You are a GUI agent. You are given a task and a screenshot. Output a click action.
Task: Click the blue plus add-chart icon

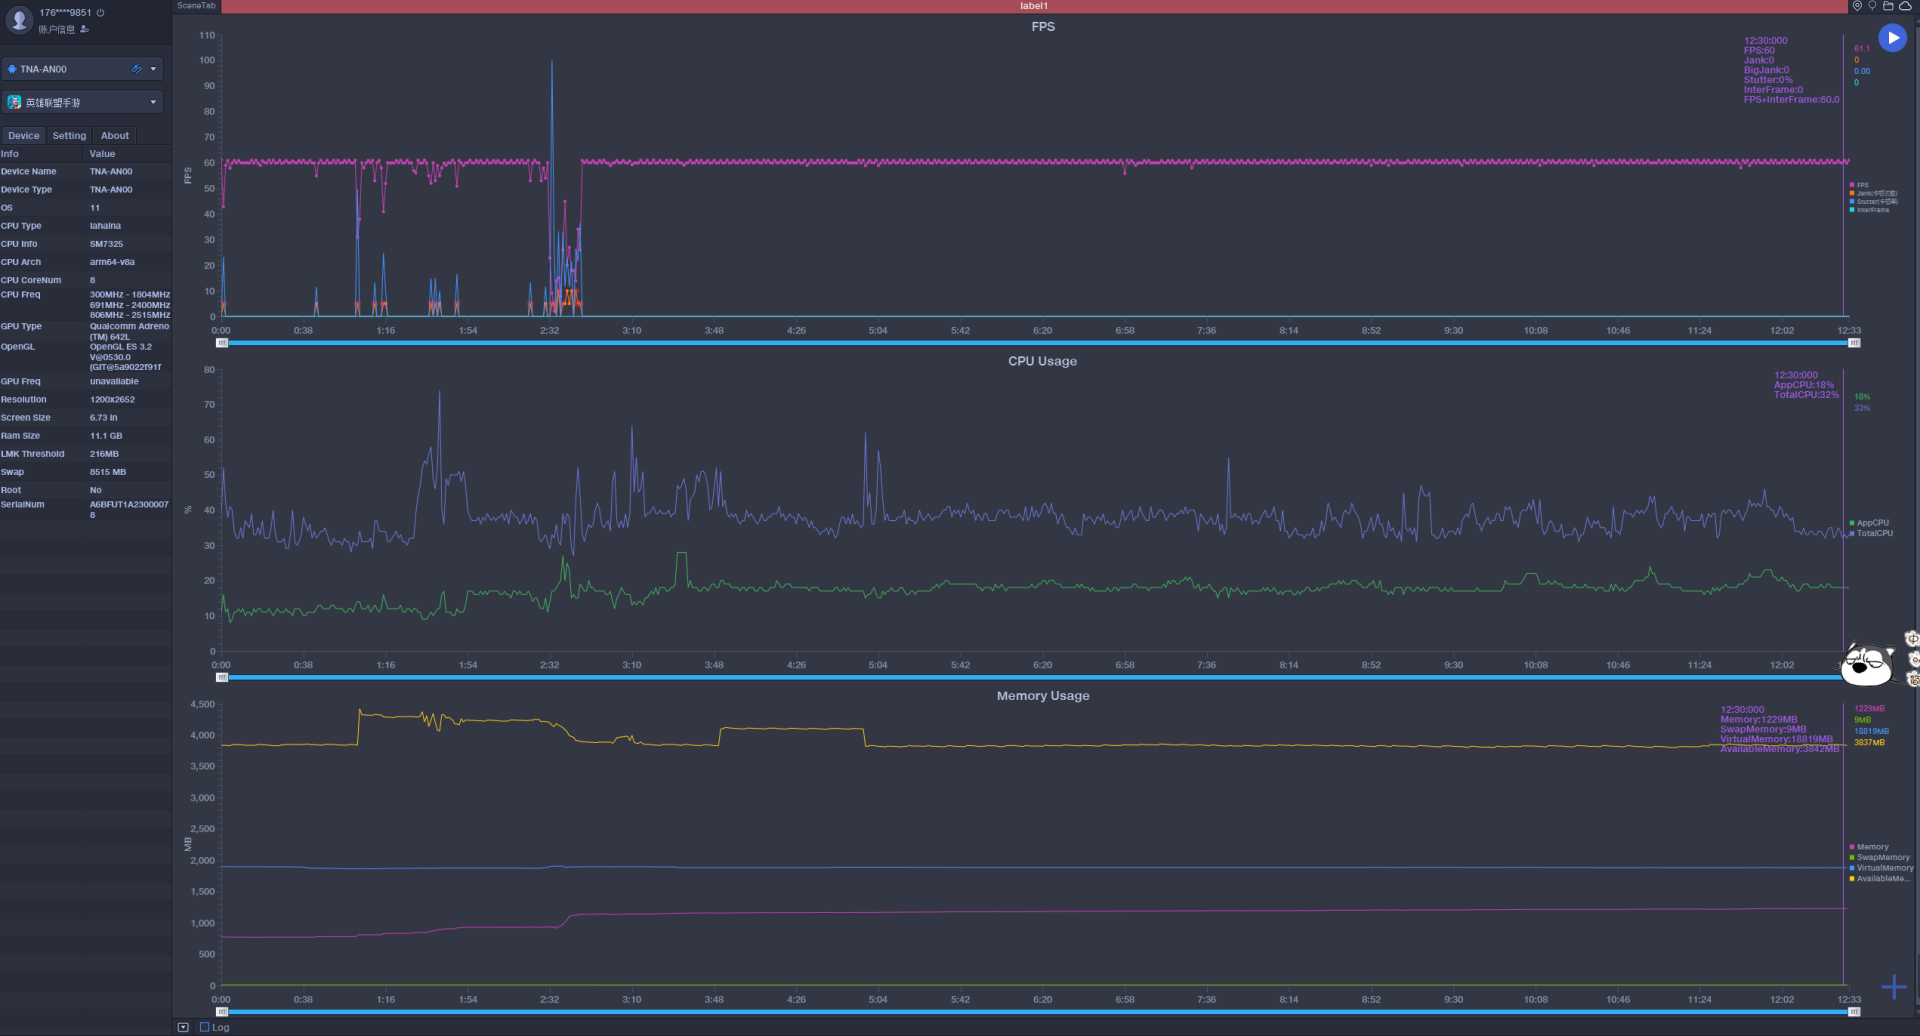[x=1894, y=987]
